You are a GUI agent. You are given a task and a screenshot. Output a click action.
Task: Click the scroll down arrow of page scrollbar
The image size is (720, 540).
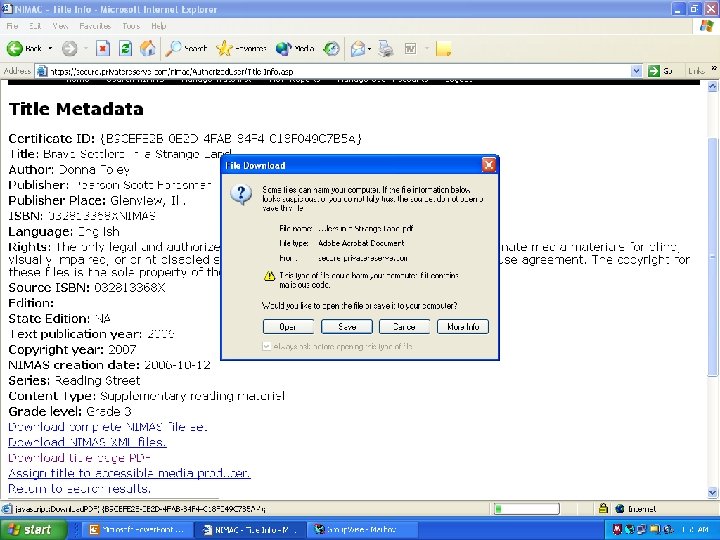click(712, 492)
